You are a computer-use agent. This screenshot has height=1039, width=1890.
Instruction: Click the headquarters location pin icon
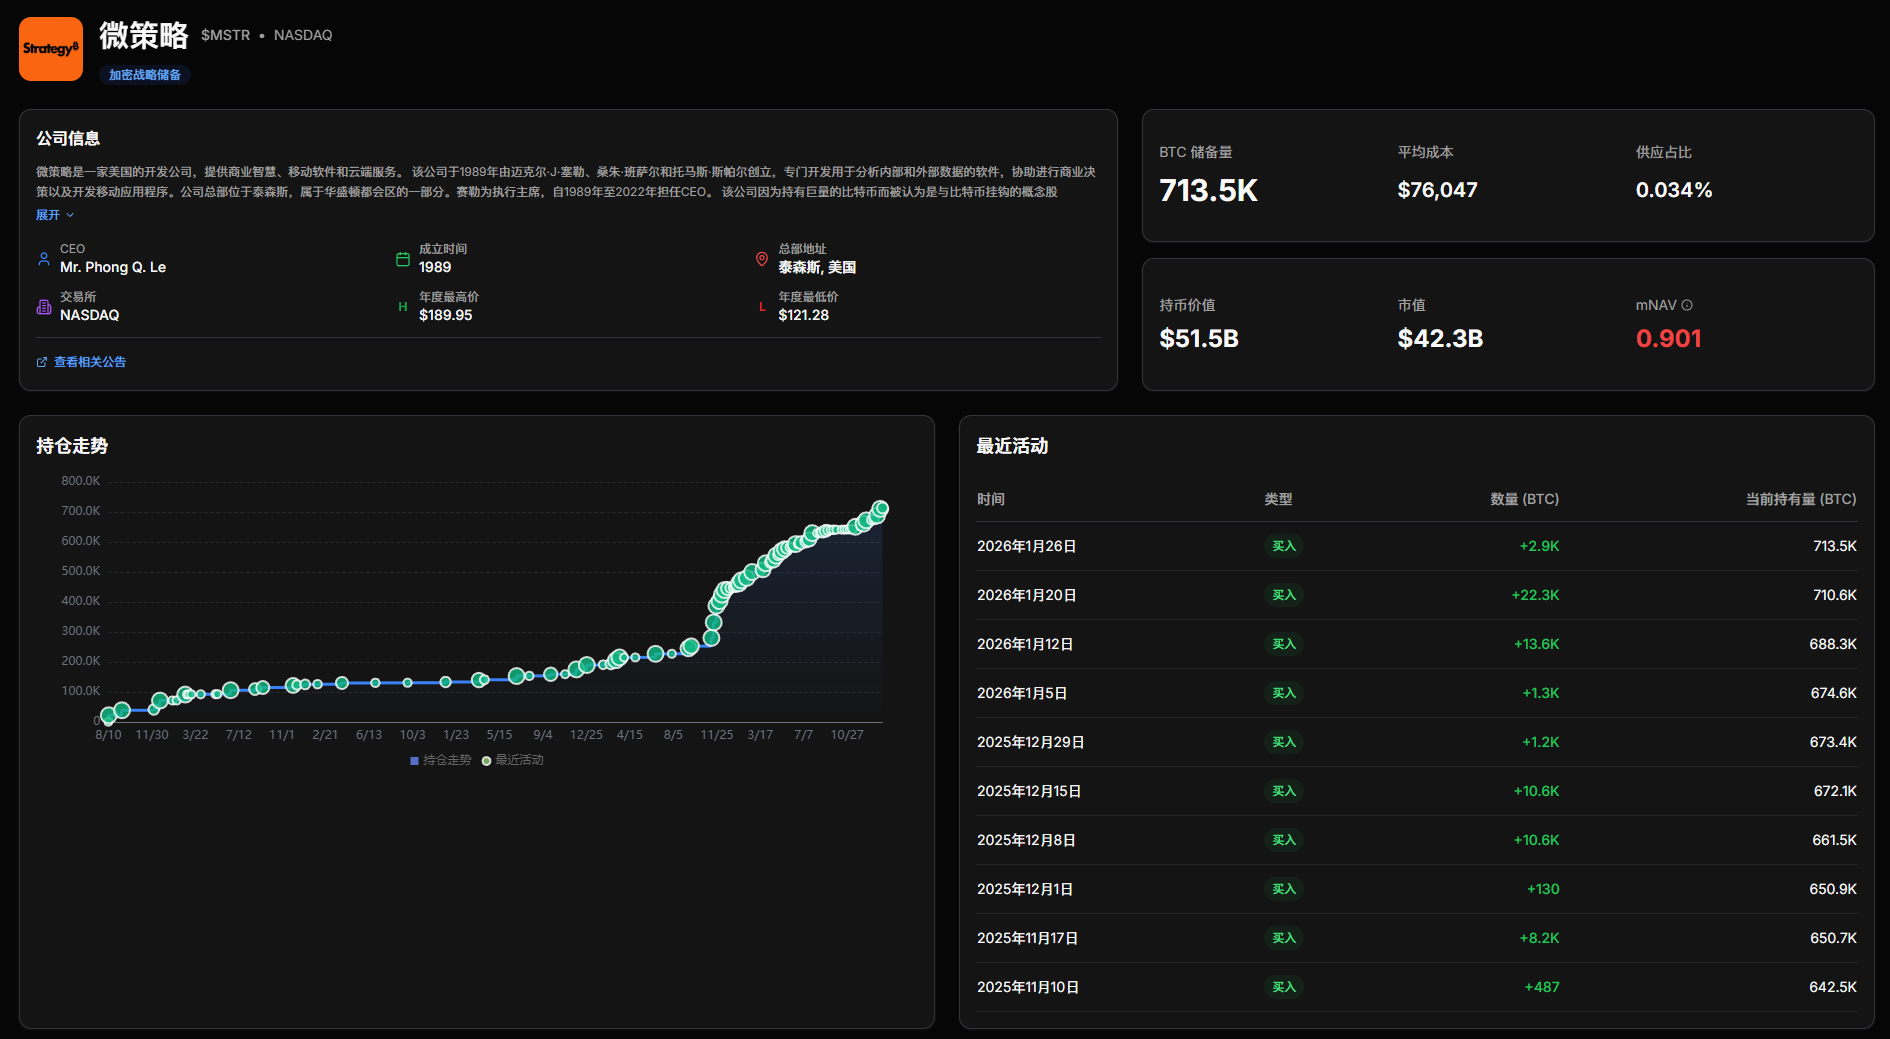(x=762, y=259)
